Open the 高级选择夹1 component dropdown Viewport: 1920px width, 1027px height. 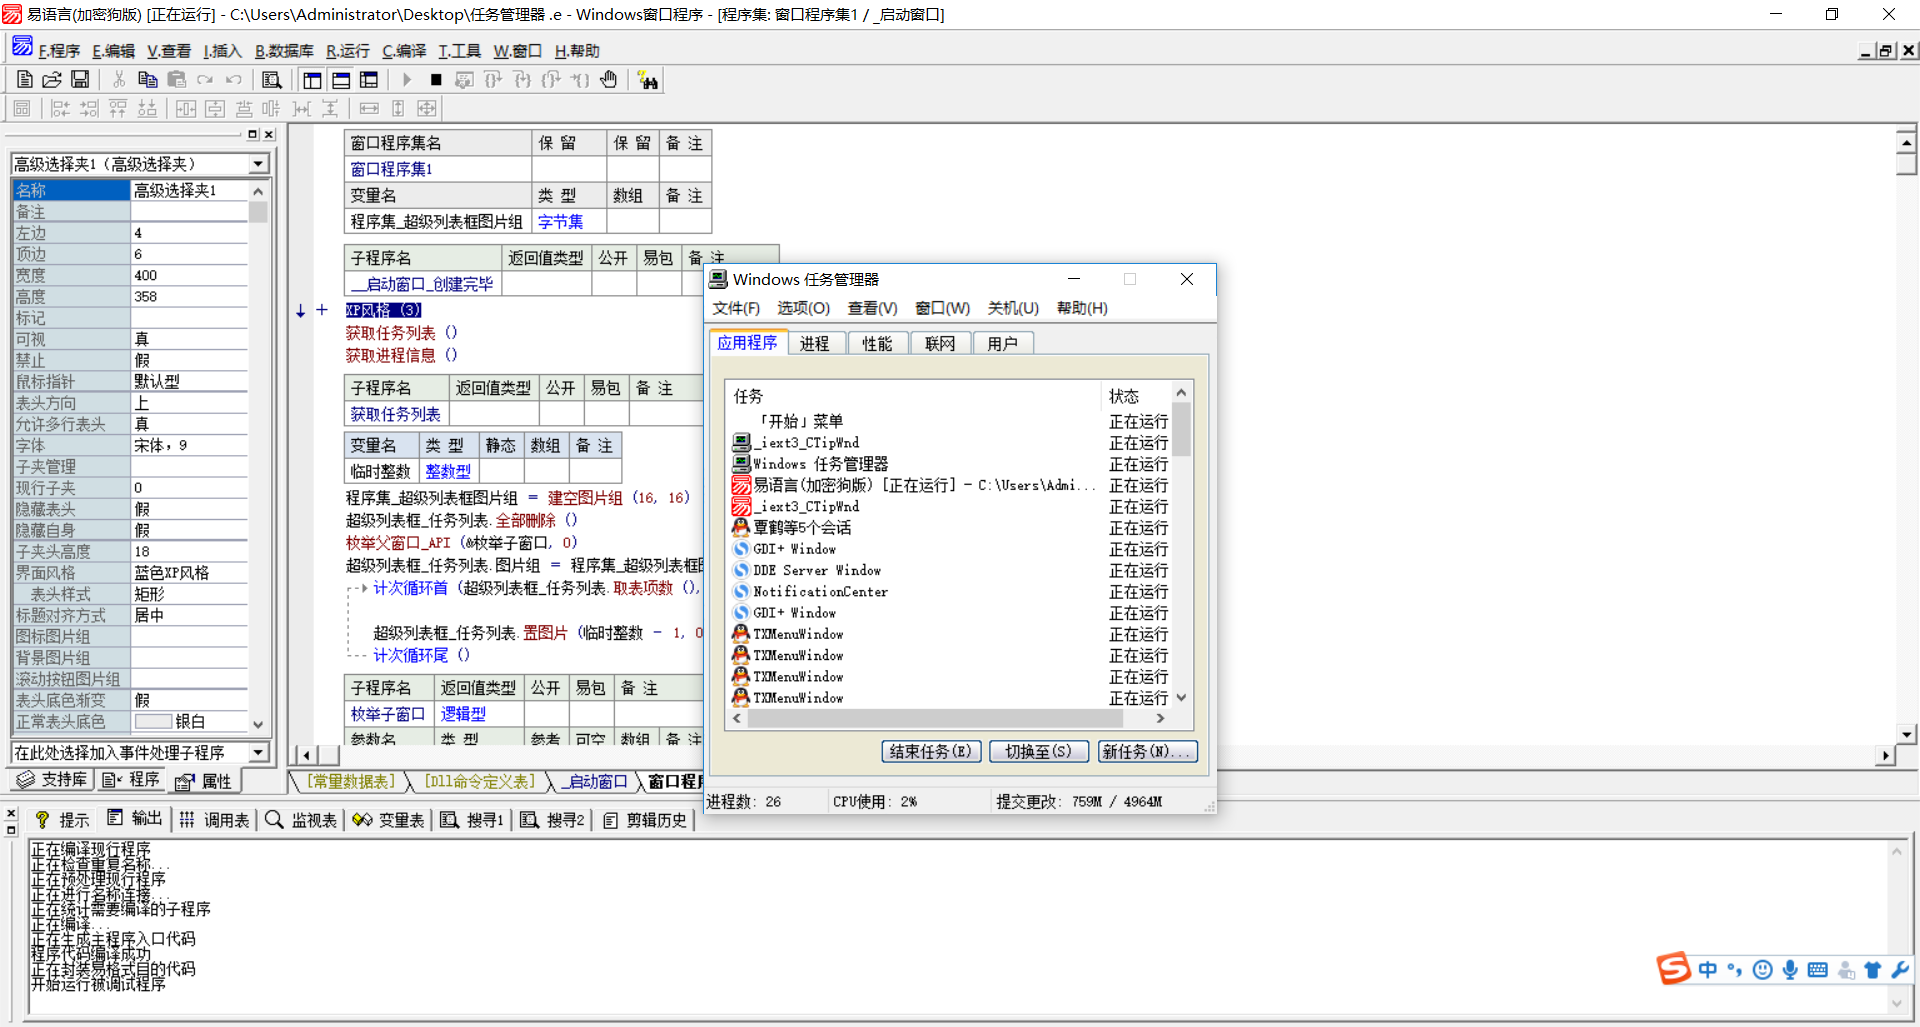click(259, 164)
